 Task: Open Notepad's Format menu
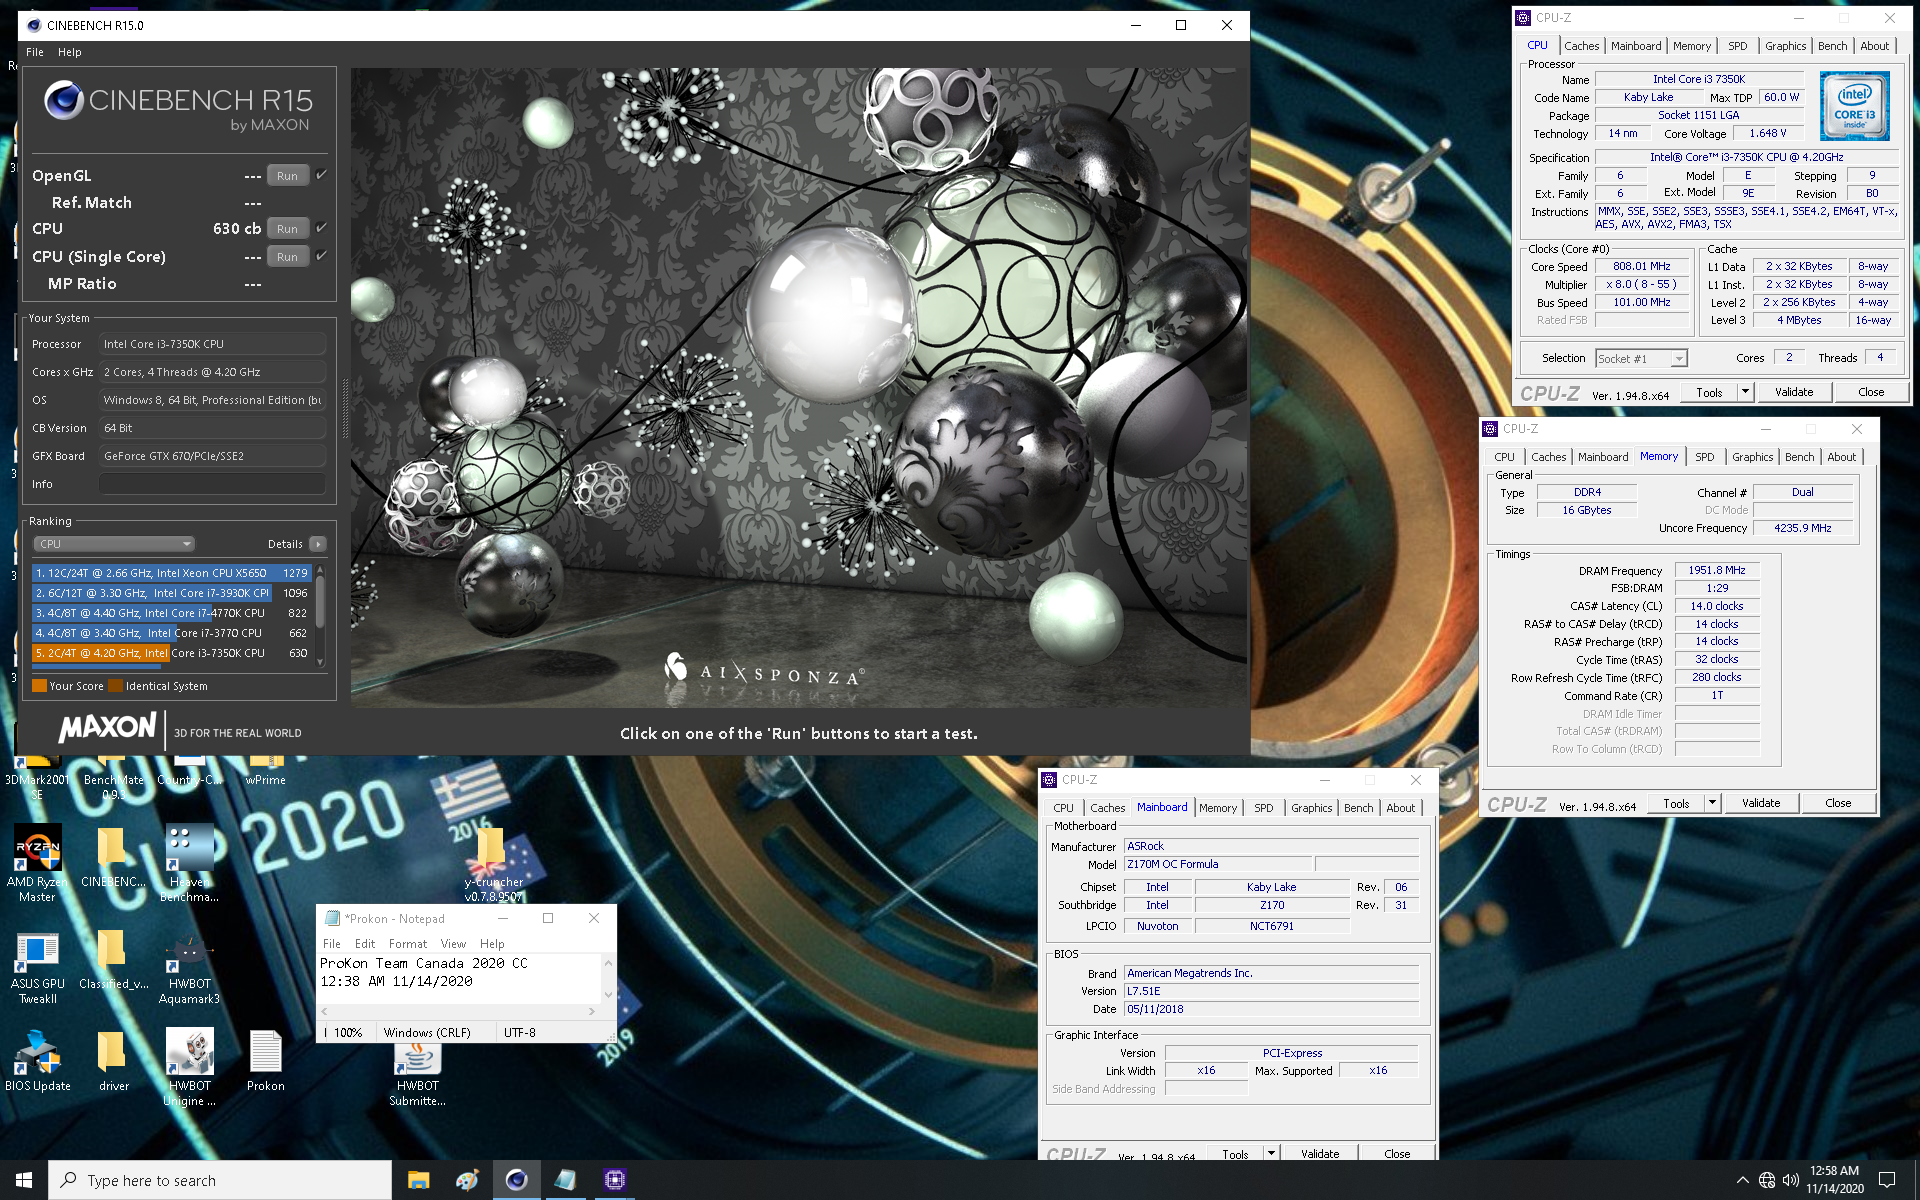[x=407, y=944]
